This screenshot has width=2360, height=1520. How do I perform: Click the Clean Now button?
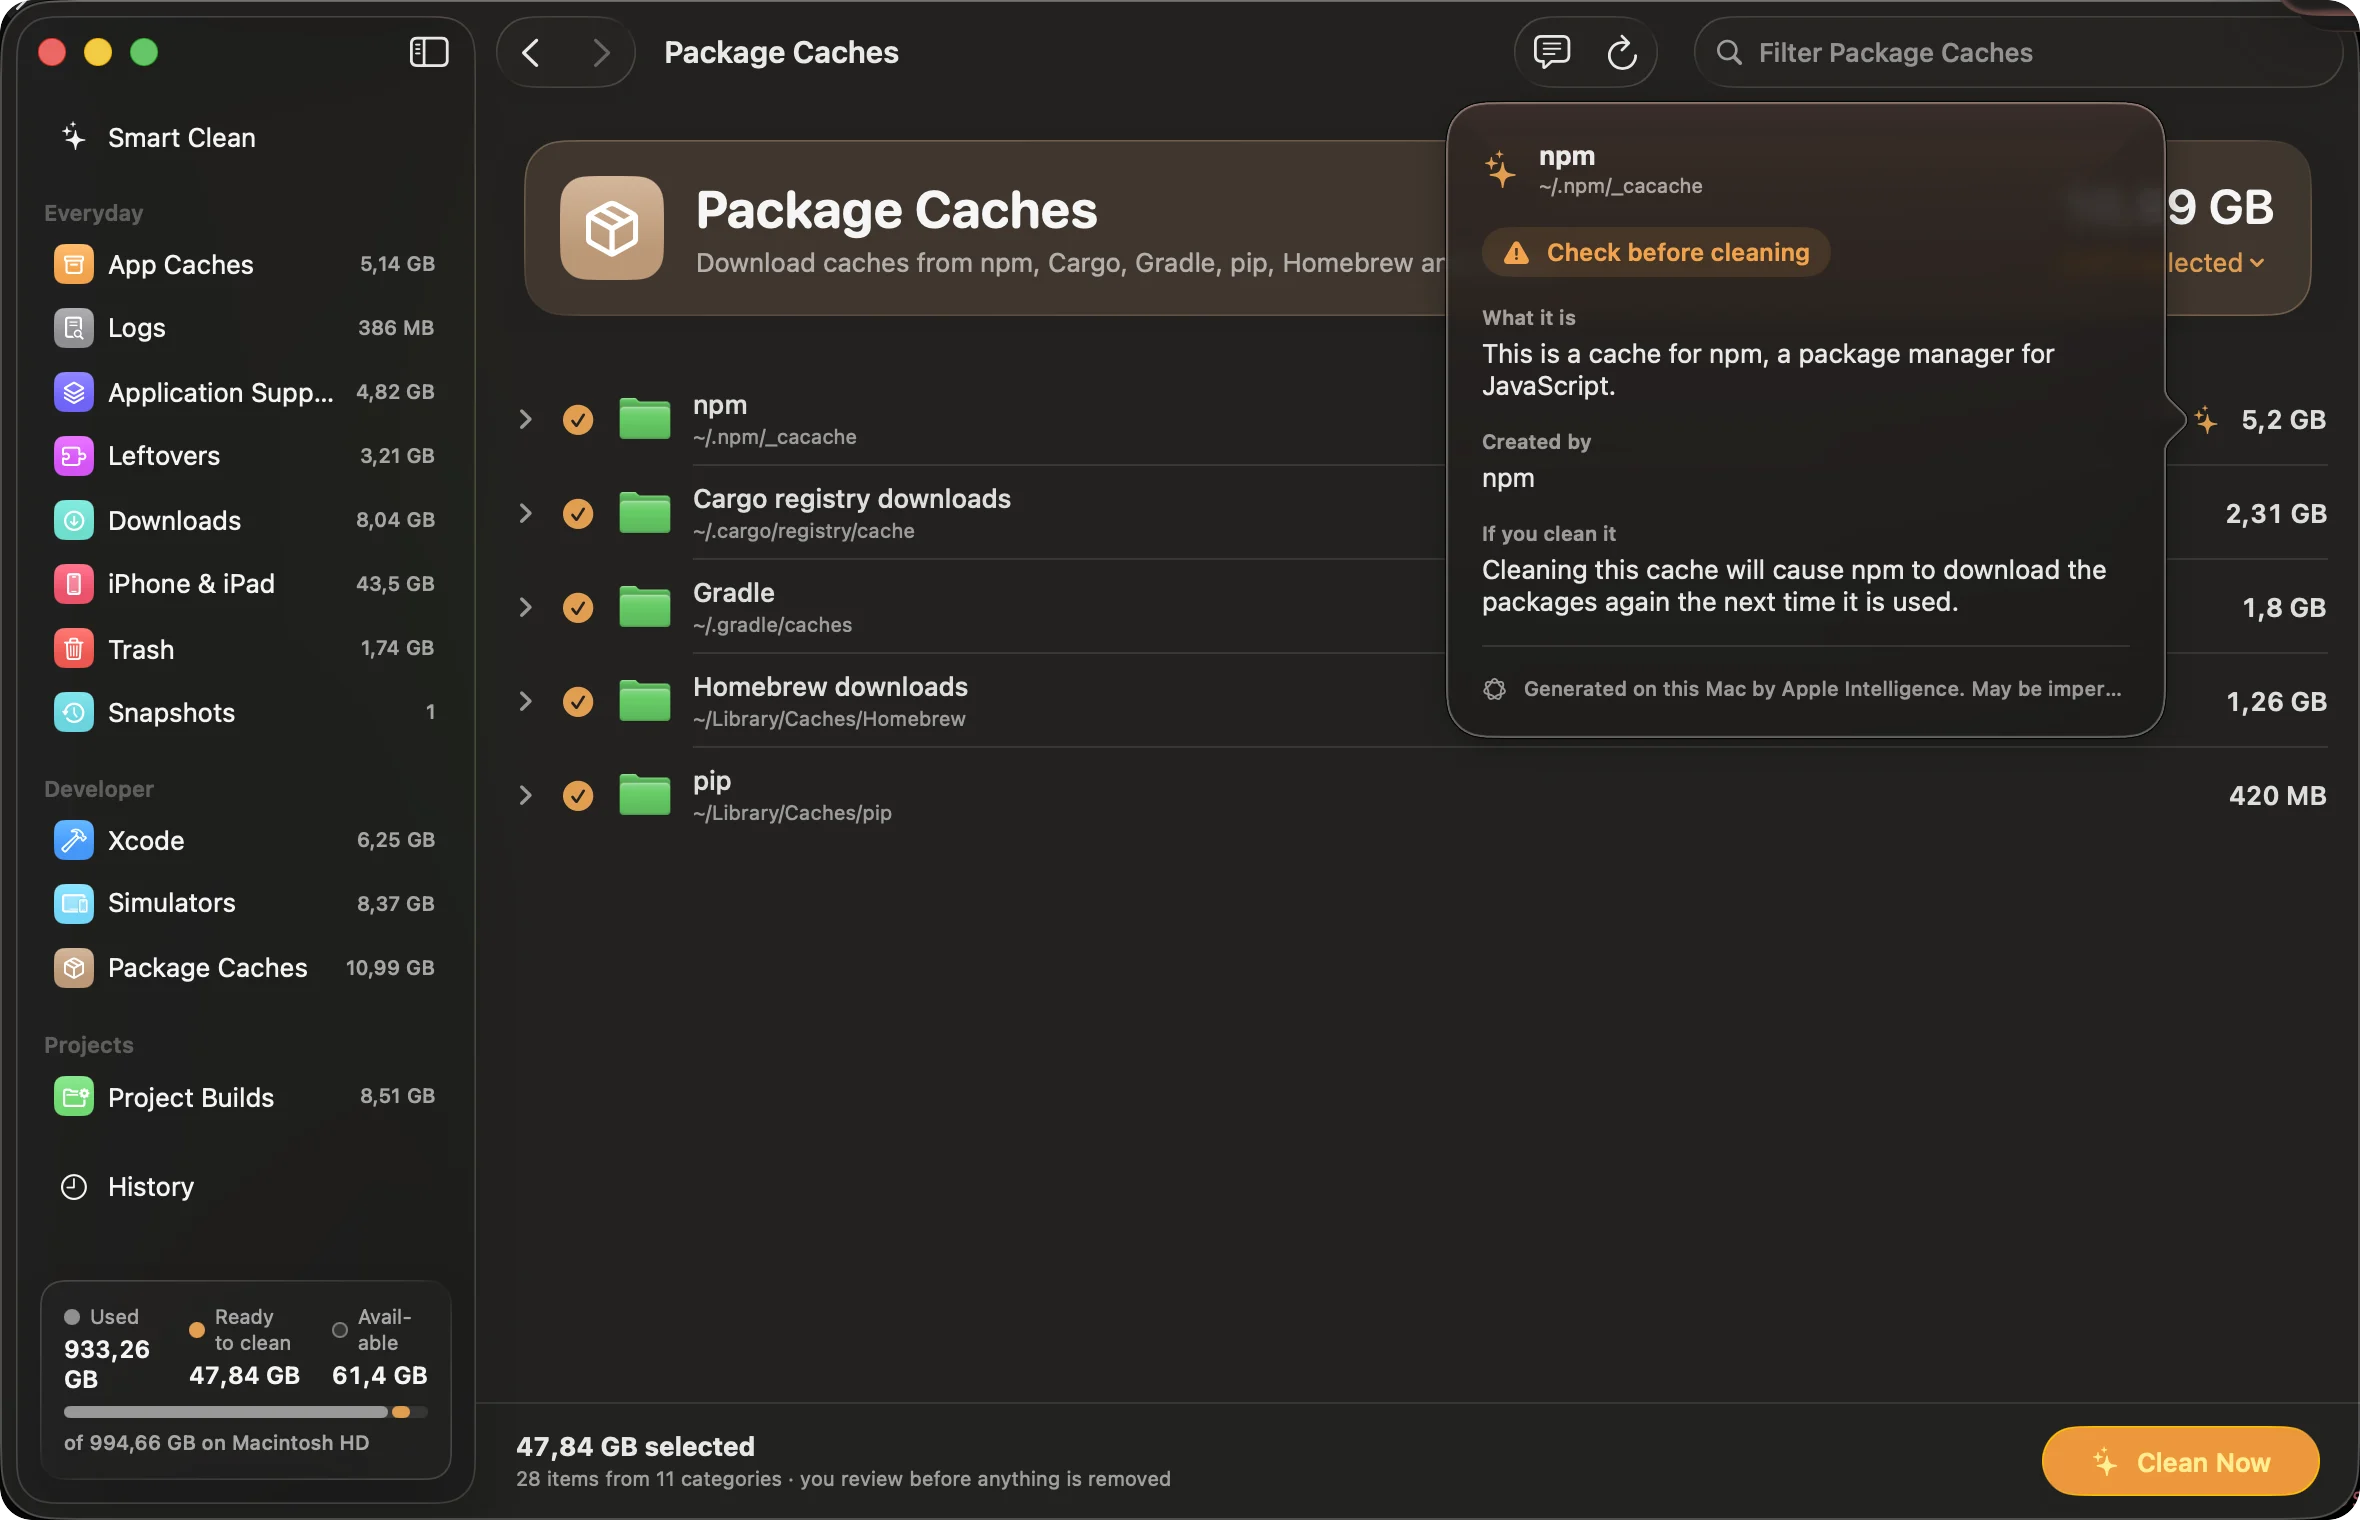tap(2180, 1462)
